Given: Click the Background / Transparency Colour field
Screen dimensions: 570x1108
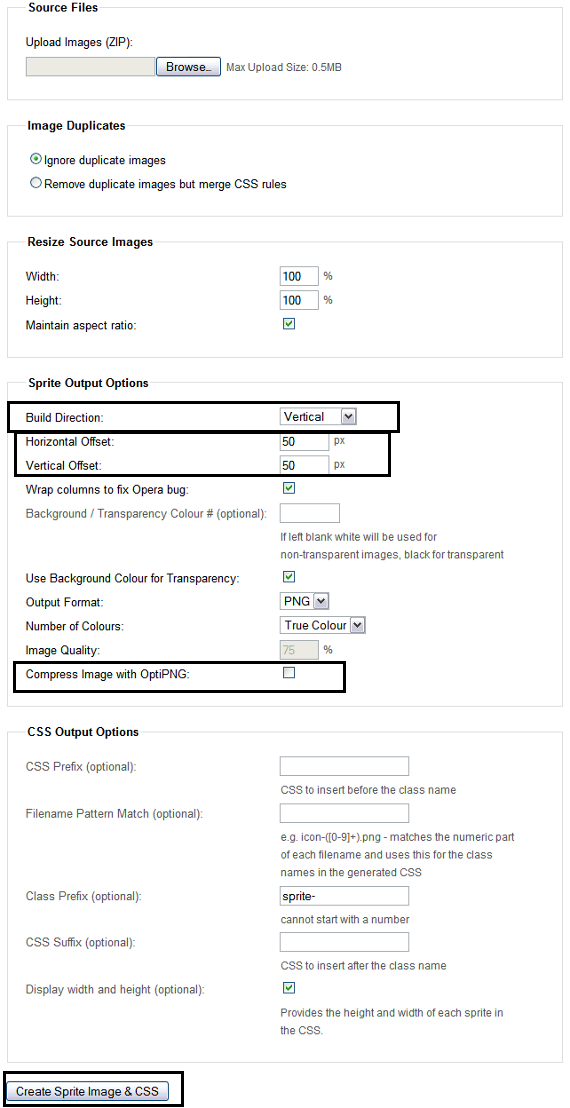Looking at the screenshot, I should tap(310, 513).
